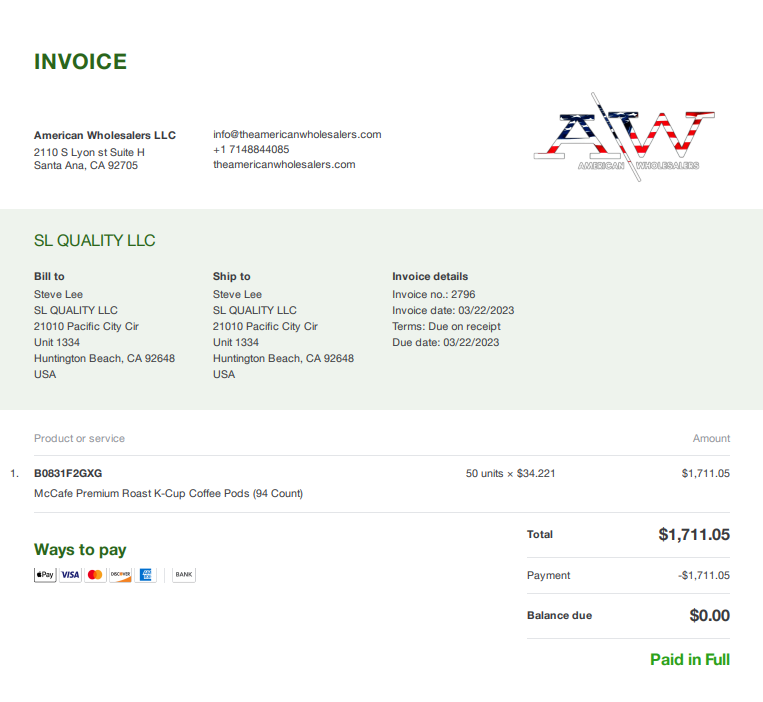Click the phone number +1 7148844085
Screen dimensions: 763x702
[x=251, y=149]
